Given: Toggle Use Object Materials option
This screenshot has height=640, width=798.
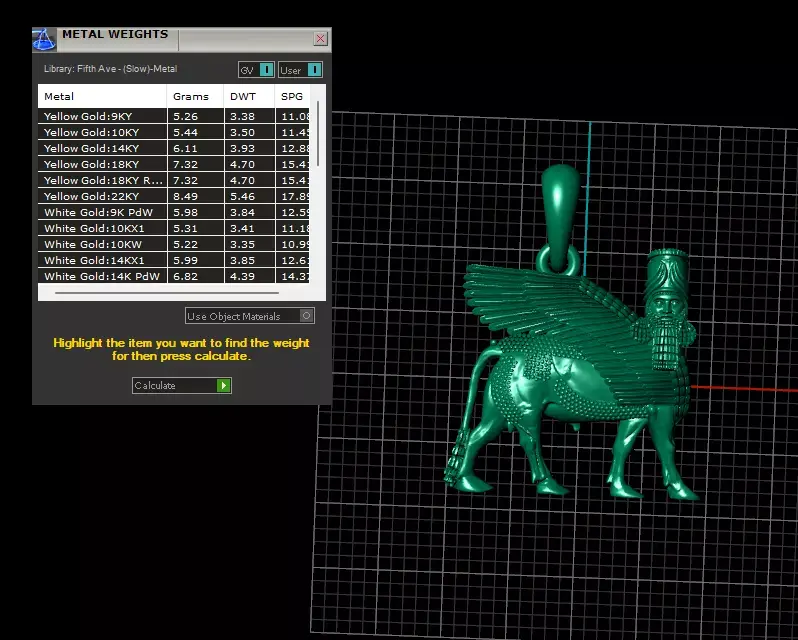Looking at the screenshot, I should coord(250,316).
